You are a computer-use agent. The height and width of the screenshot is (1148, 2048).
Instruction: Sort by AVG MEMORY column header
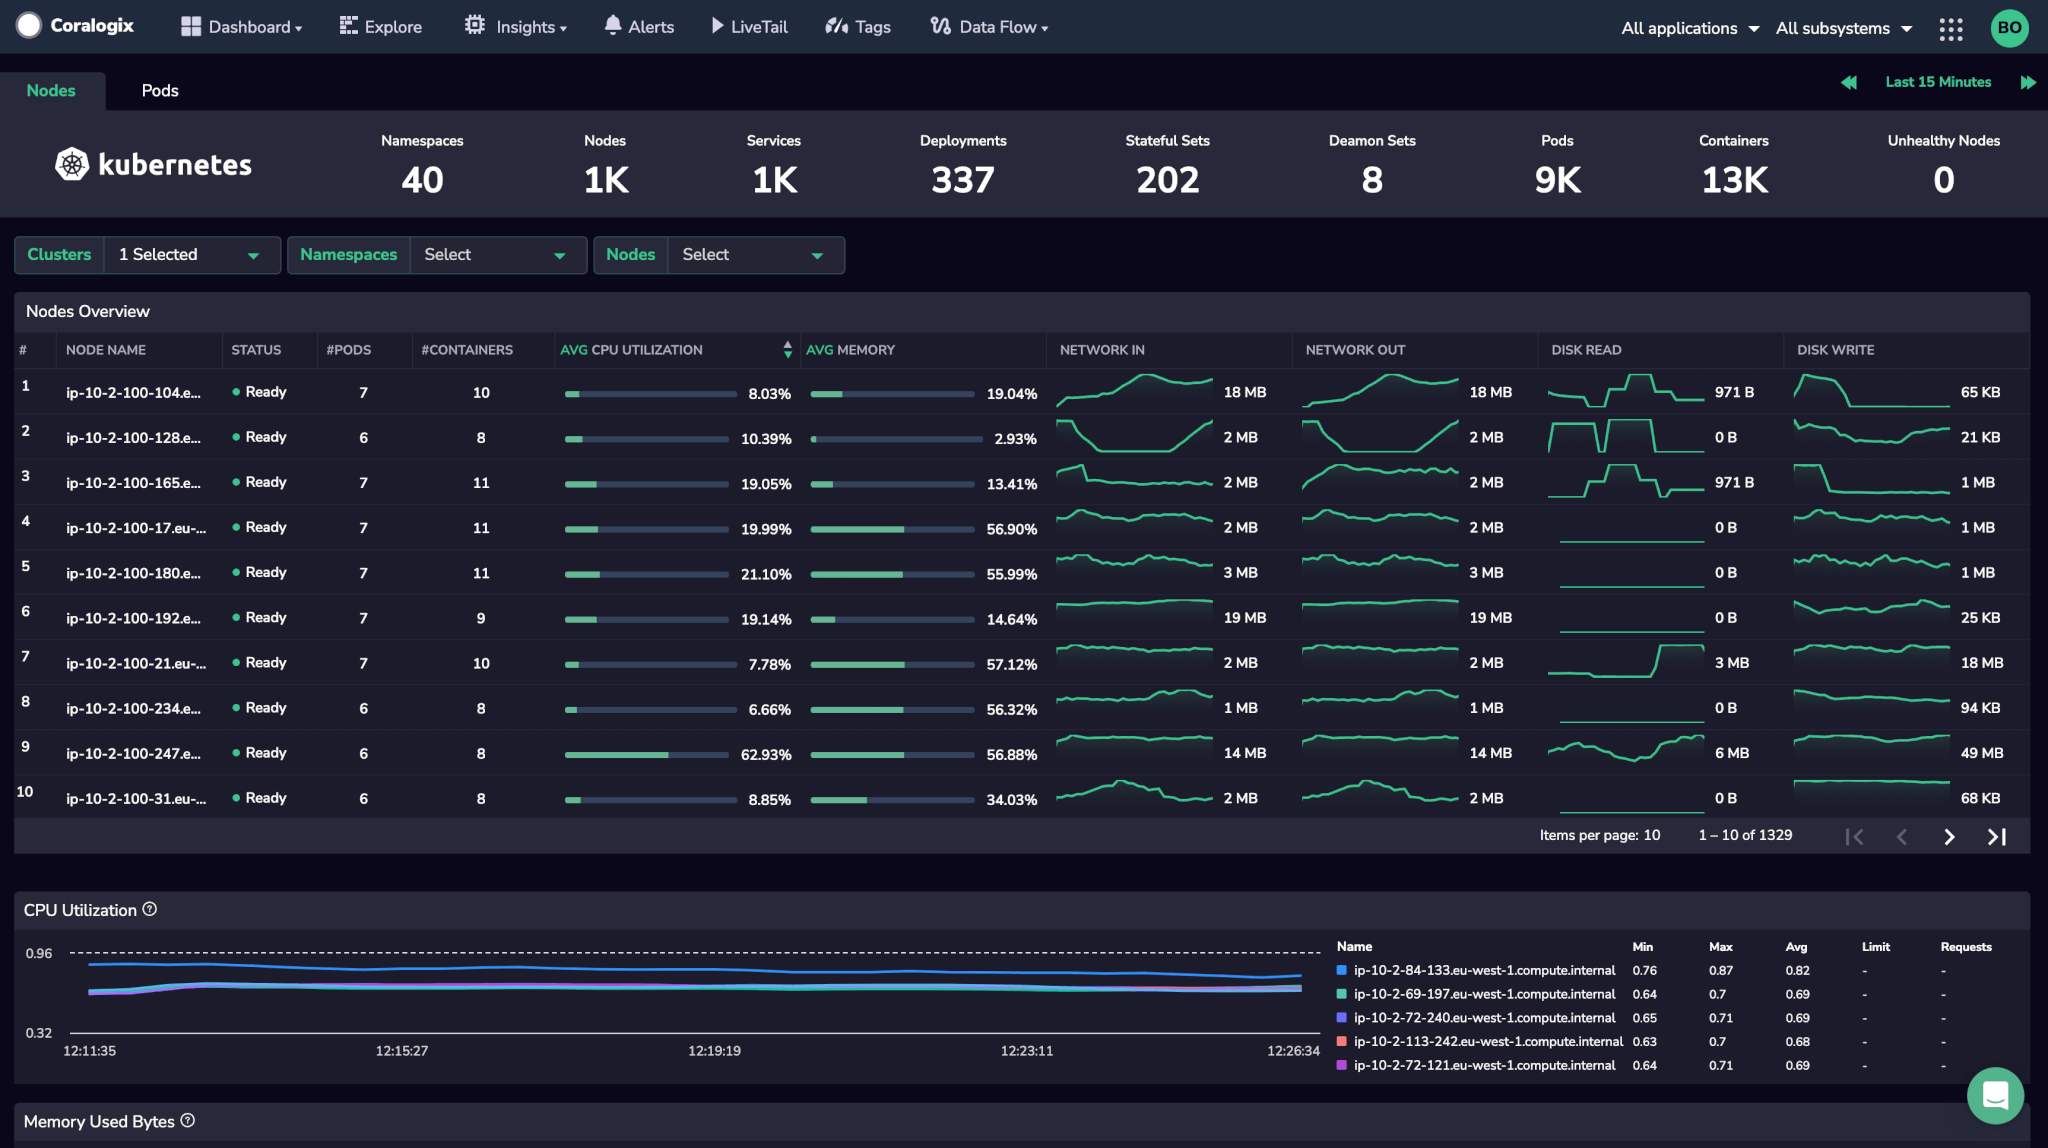coord(850,350)
